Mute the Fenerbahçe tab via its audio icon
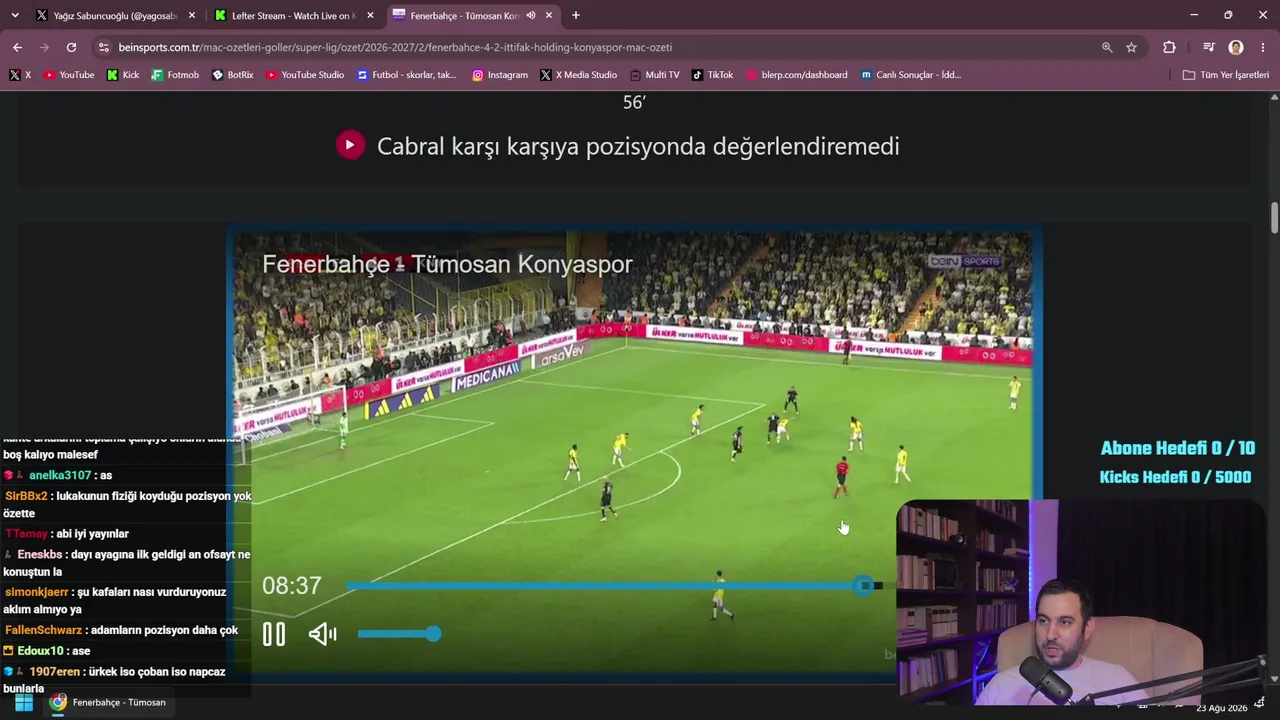The width and height of the screenshot is (1280, 720). 530,15
